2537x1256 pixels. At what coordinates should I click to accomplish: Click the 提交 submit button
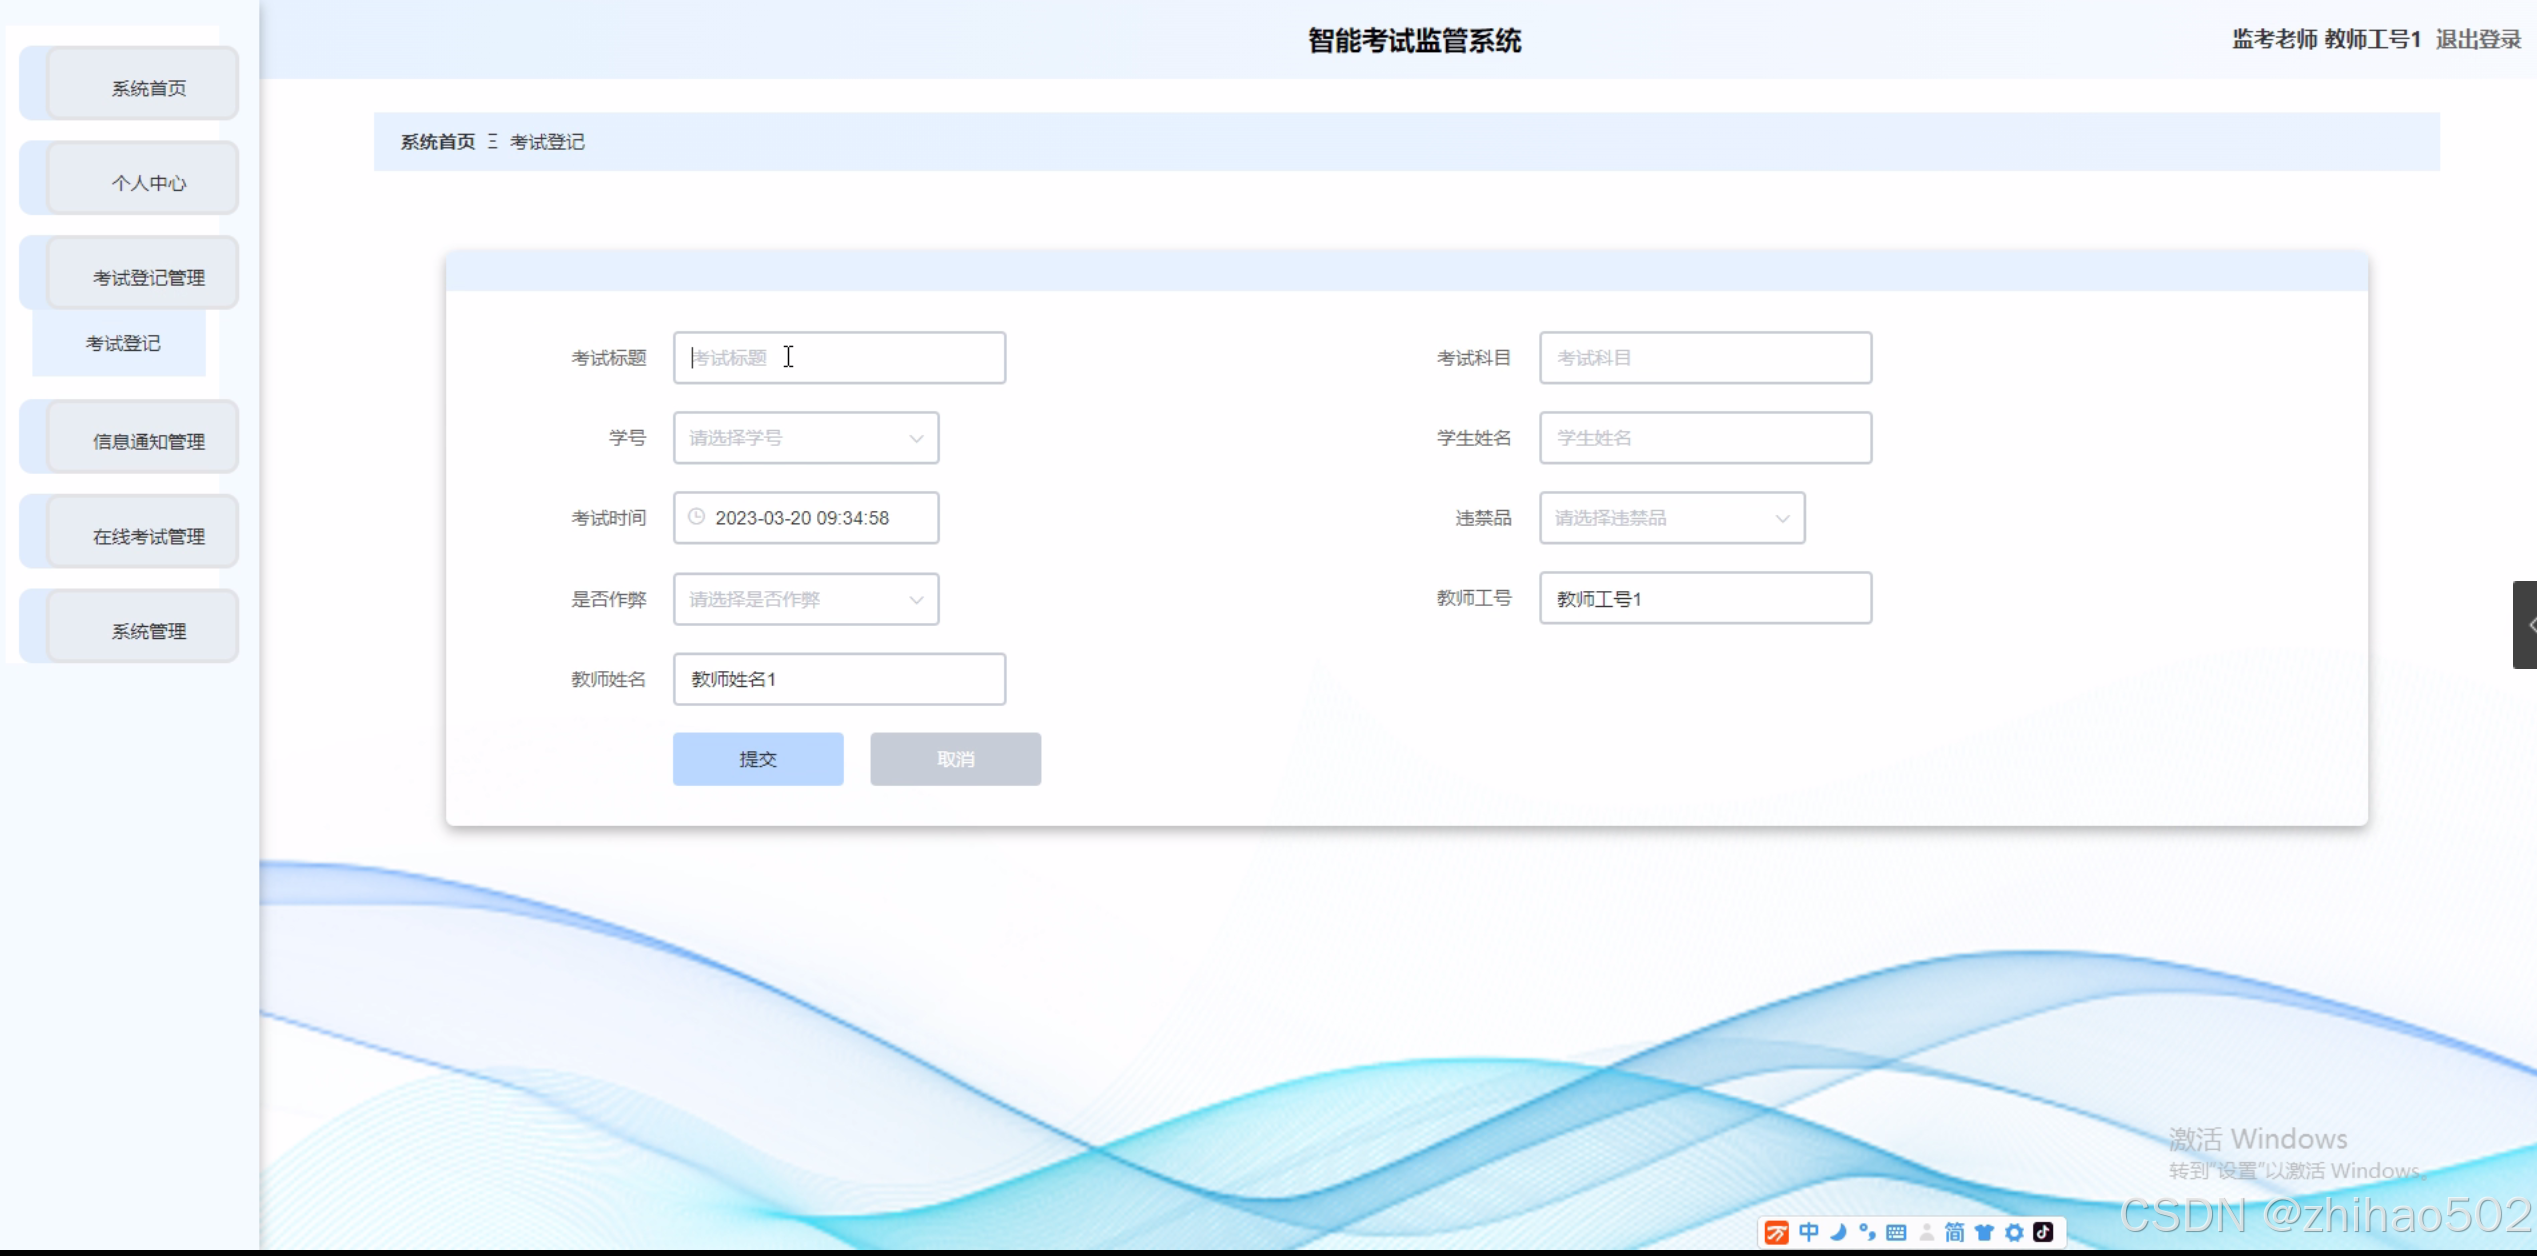pos(757,759)
